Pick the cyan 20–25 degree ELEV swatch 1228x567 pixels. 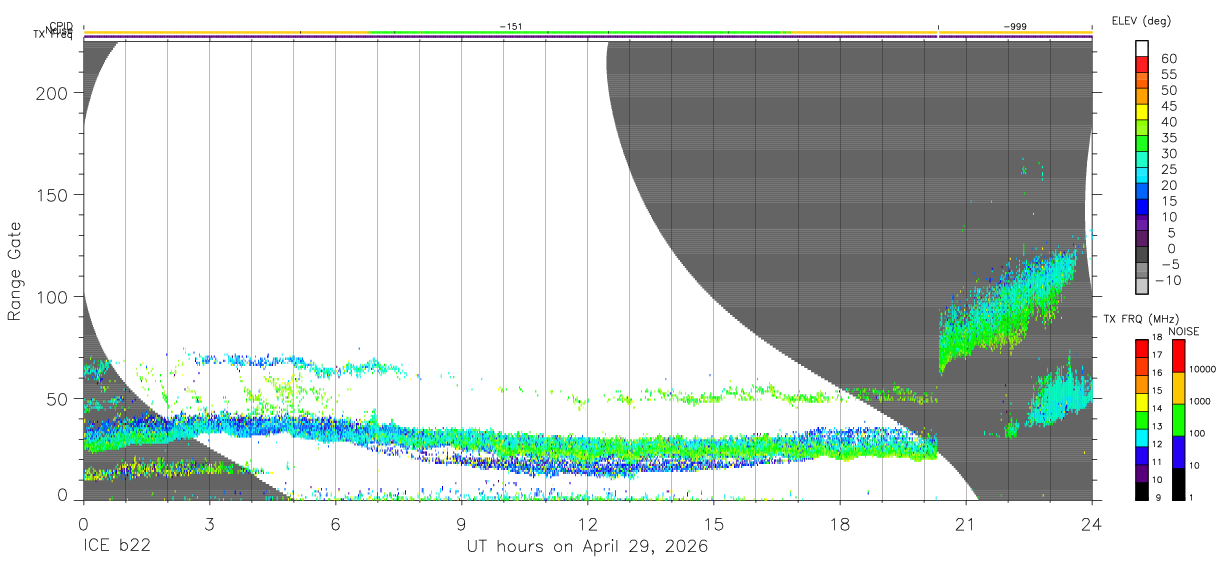pyautogui.click(x=1142, y=177)
